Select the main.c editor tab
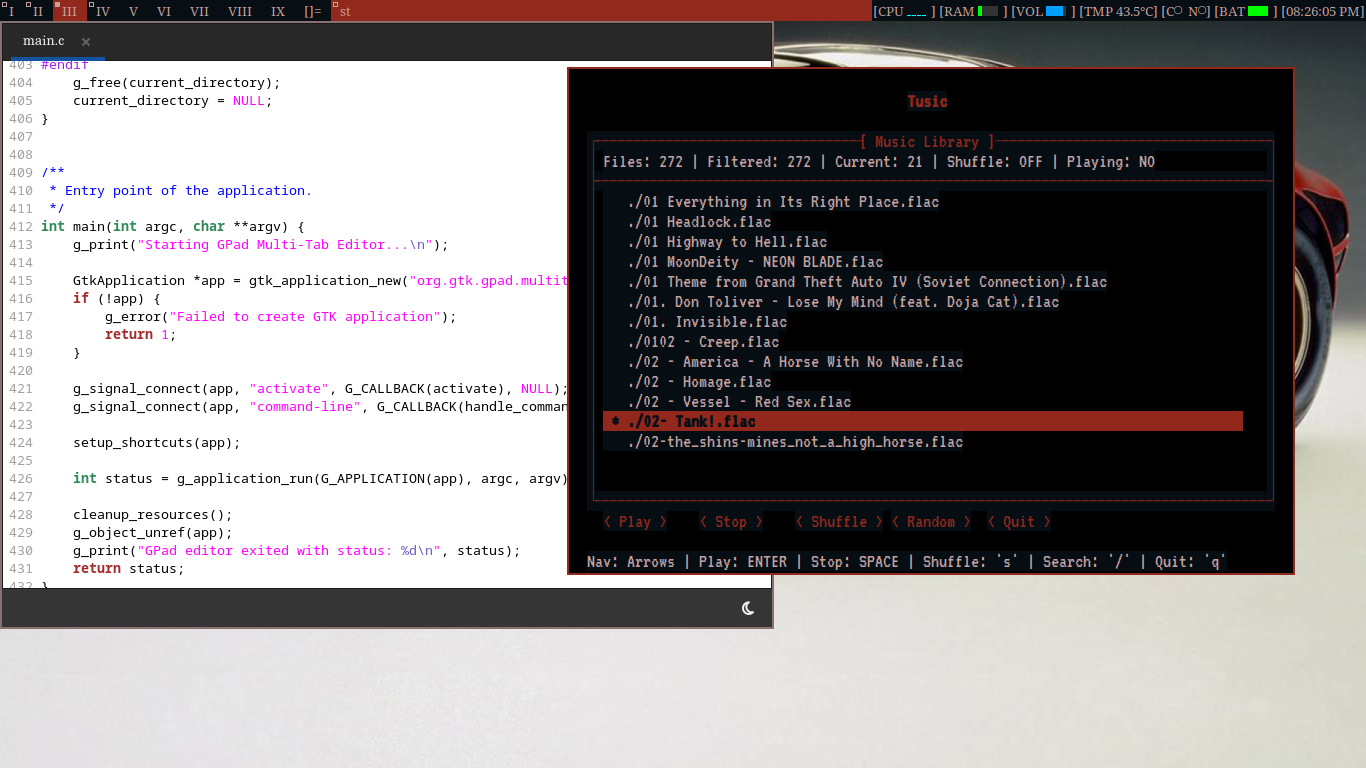 click(44, 41)
